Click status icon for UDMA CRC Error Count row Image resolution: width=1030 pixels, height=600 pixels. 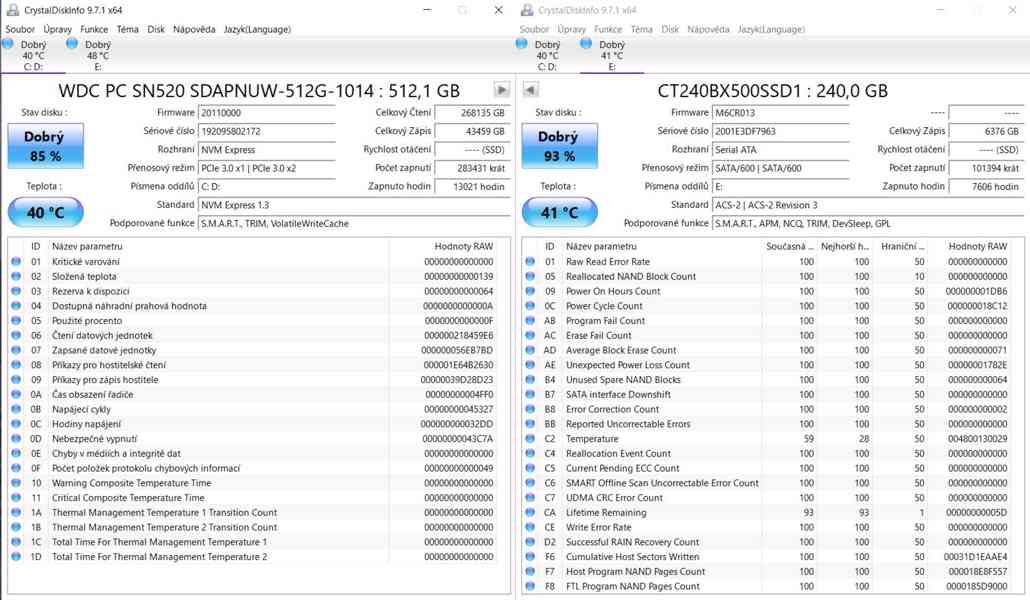coord(530,497)
